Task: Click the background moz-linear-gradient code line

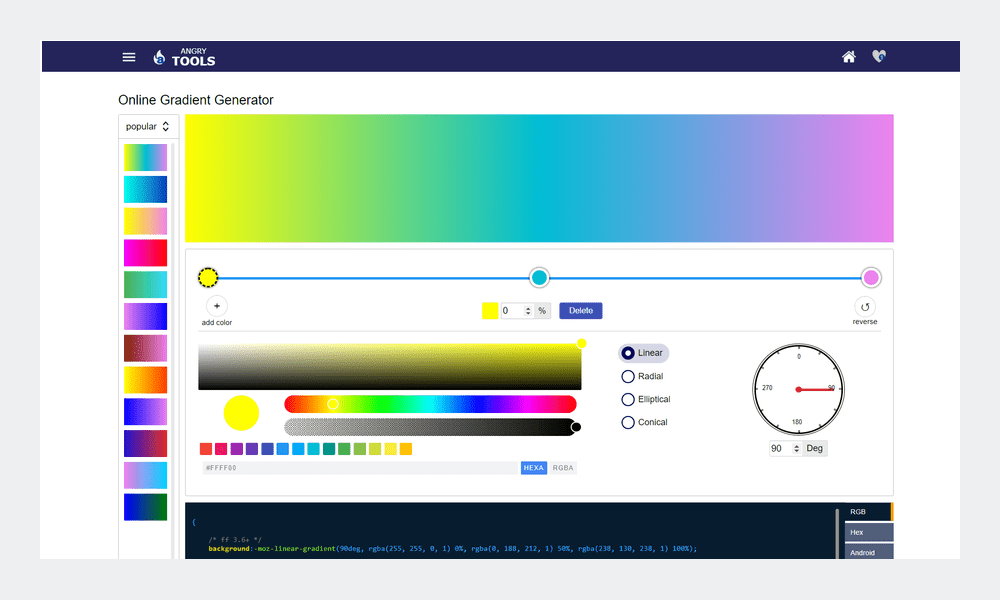Action: [x=452, y=548]
